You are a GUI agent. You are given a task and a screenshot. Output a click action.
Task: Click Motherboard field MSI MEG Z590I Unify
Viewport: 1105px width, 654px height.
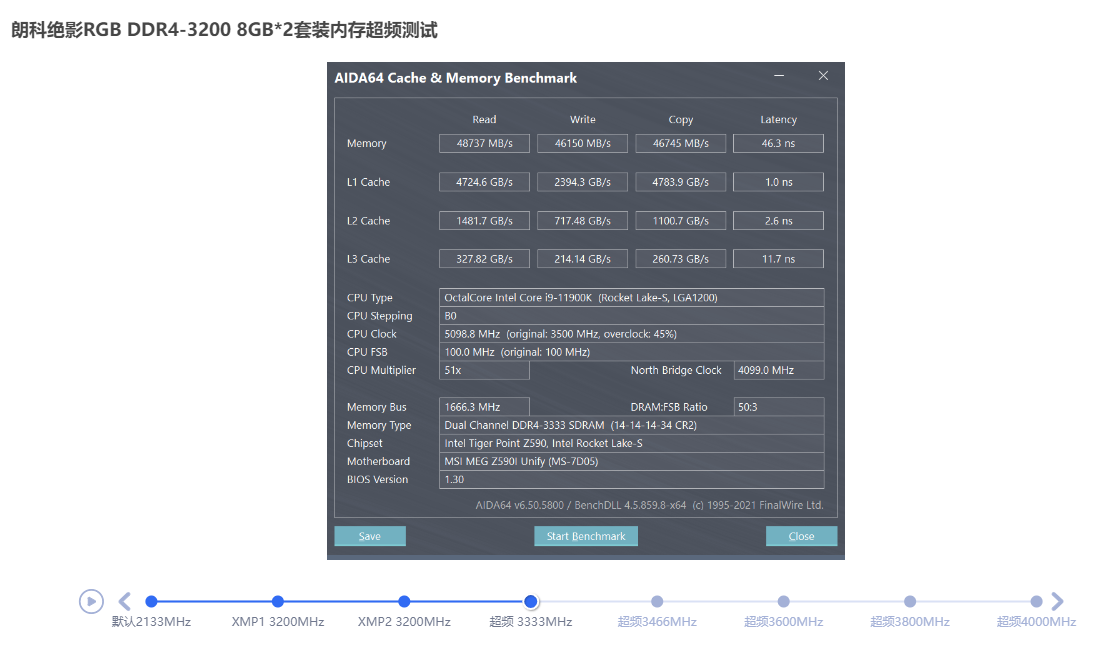click(x=631, y=462)
